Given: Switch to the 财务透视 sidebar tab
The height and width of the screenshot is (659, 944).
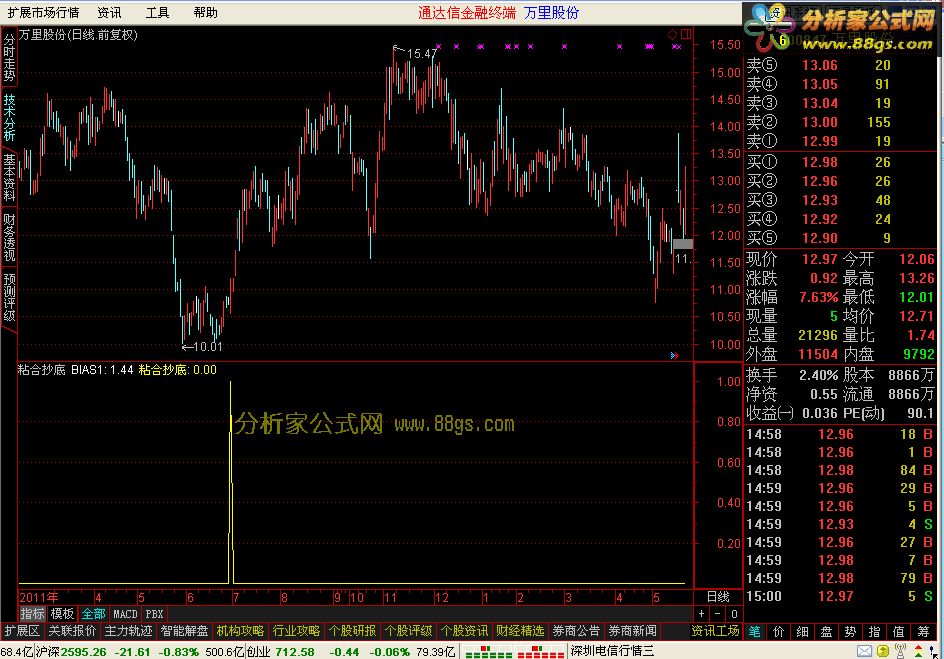Looking at the screenshot, I should coord(9,237).
